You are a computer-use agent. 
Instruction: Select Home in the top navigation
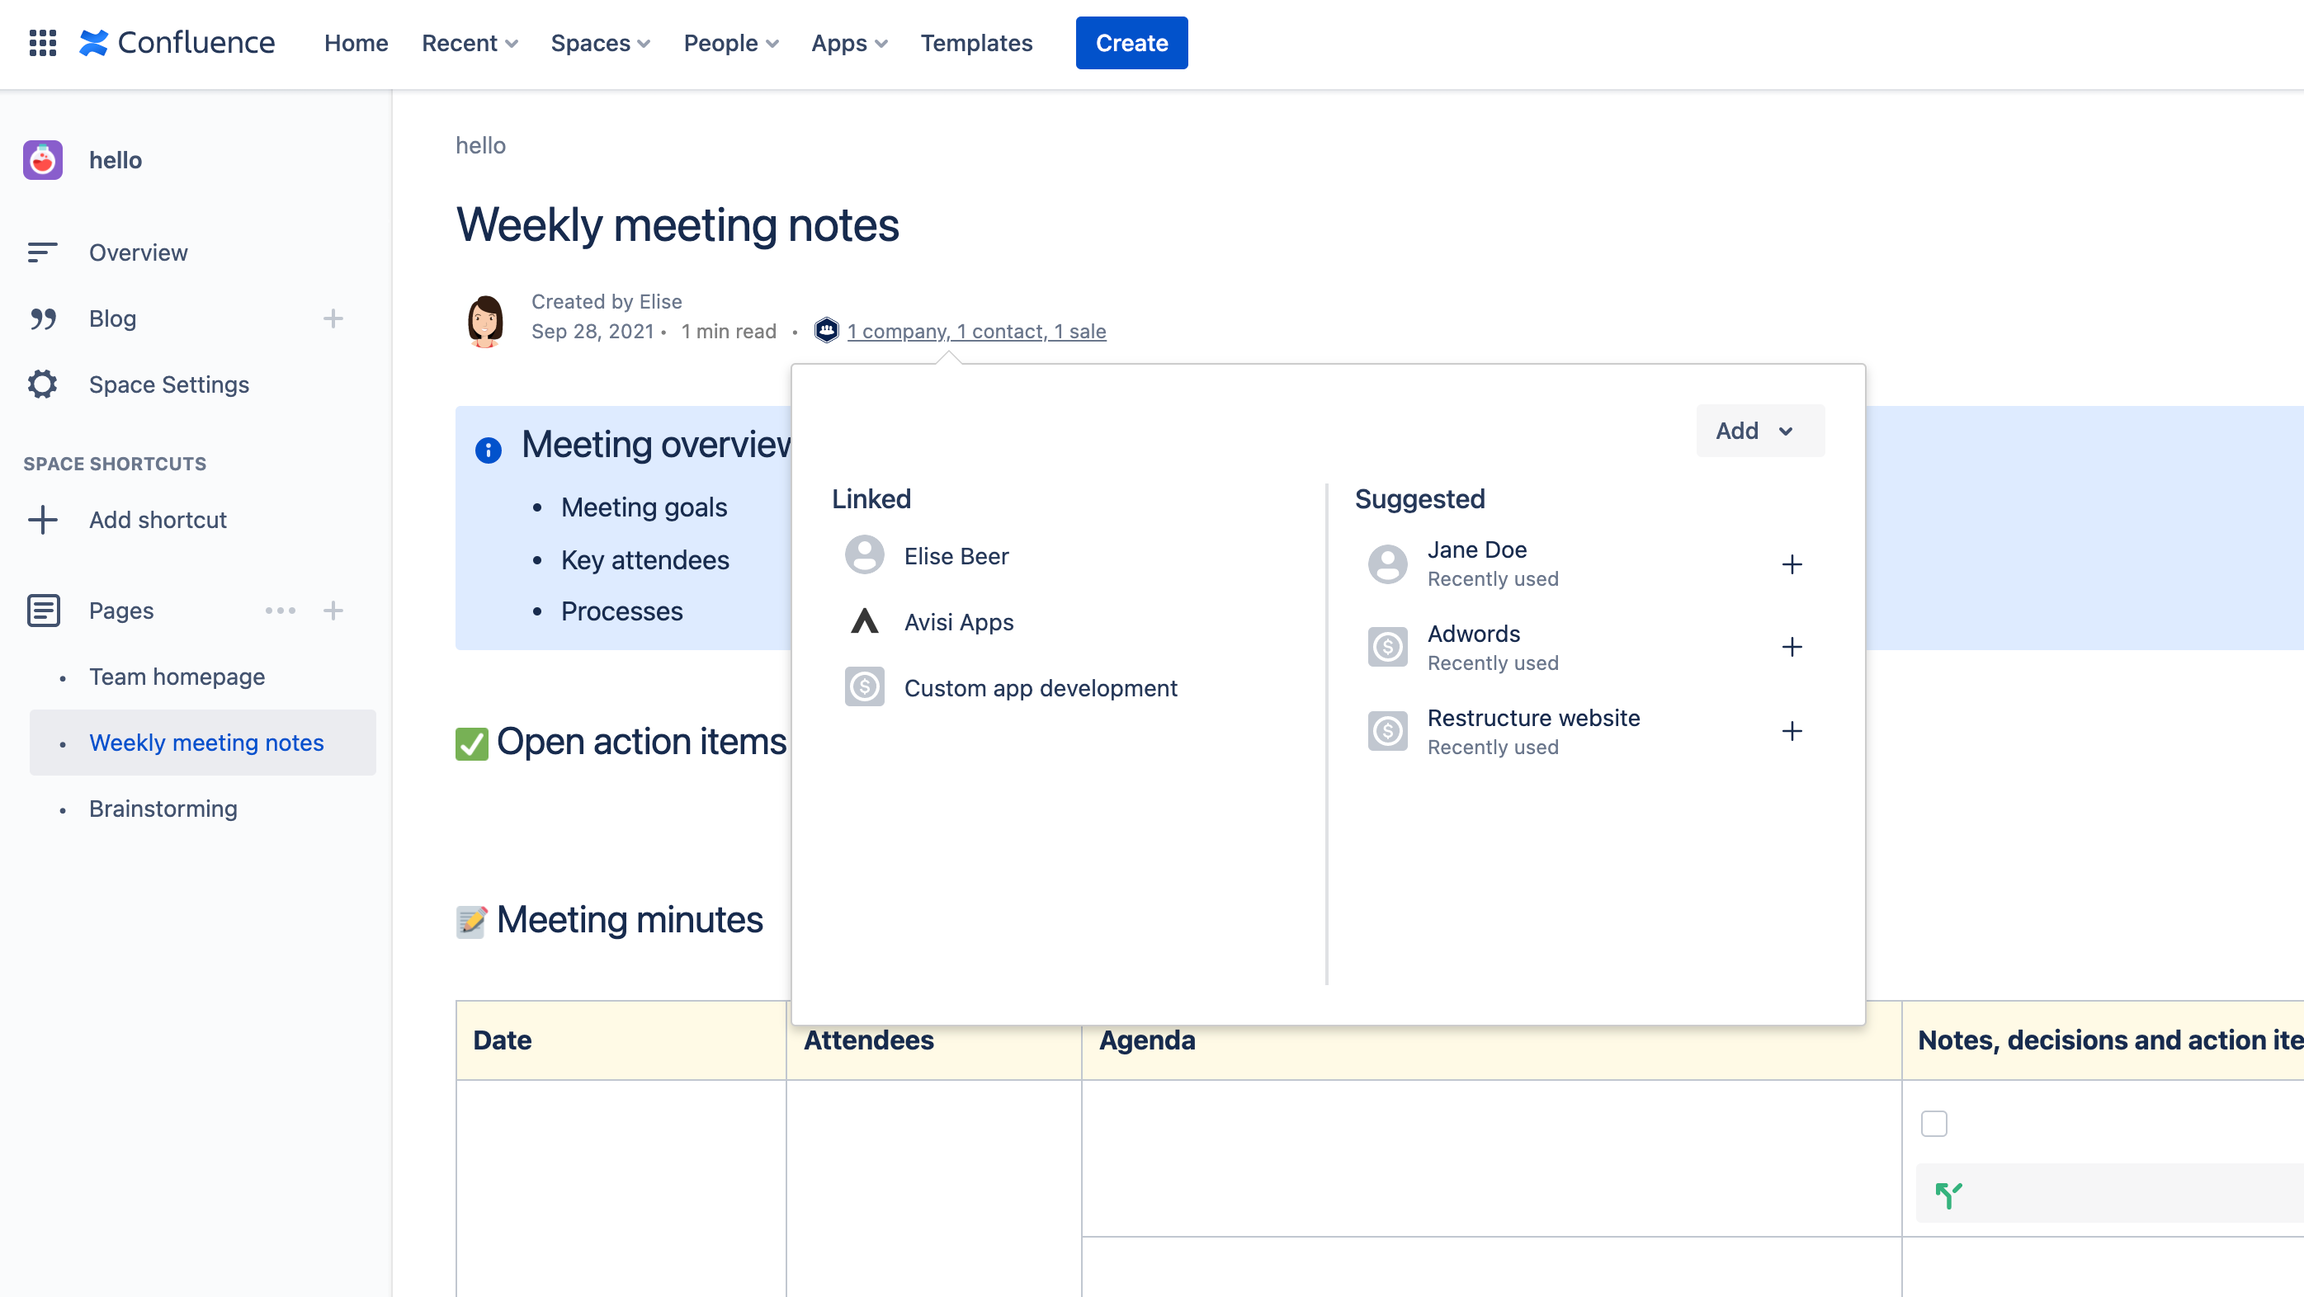(x=356, y=43)
